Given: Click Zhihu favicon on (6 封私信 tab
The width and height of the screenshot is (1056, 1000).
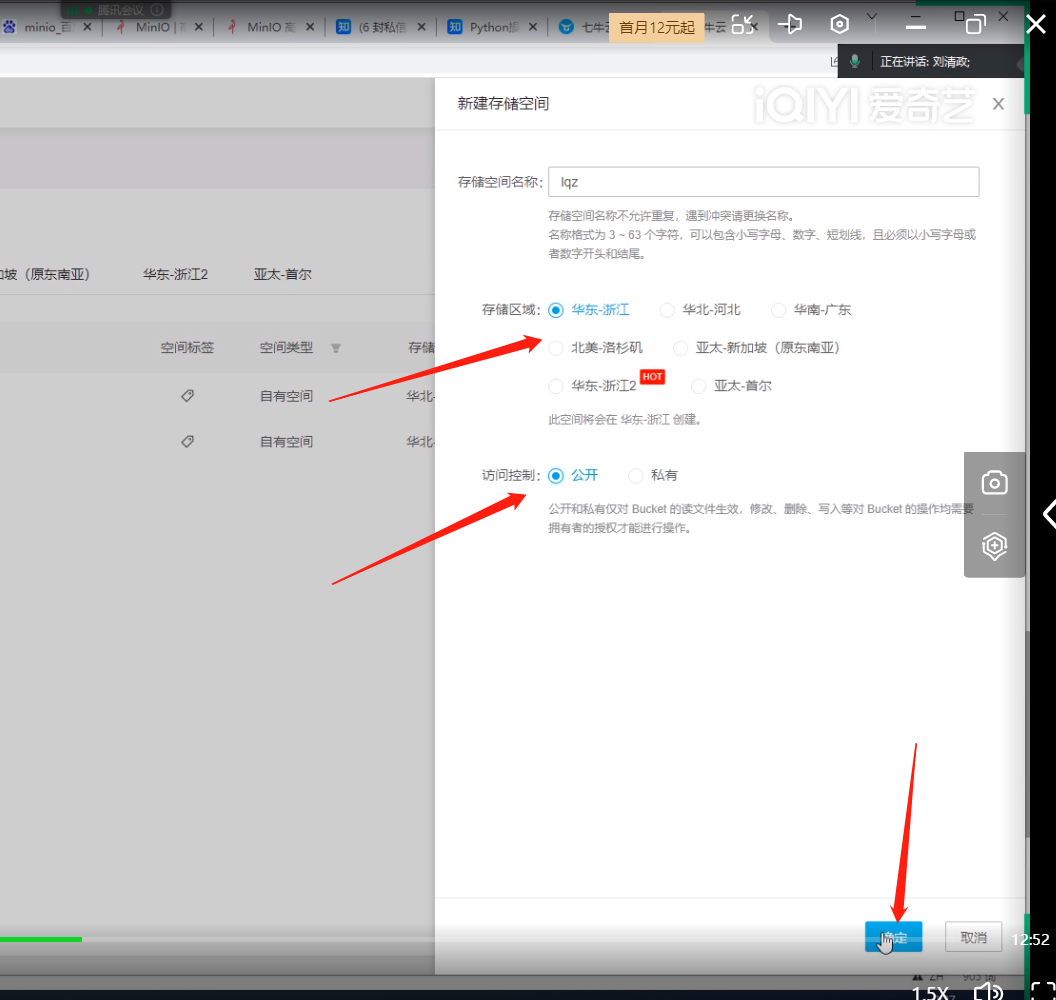Looking at the screenshot, I should pos(343,27).
